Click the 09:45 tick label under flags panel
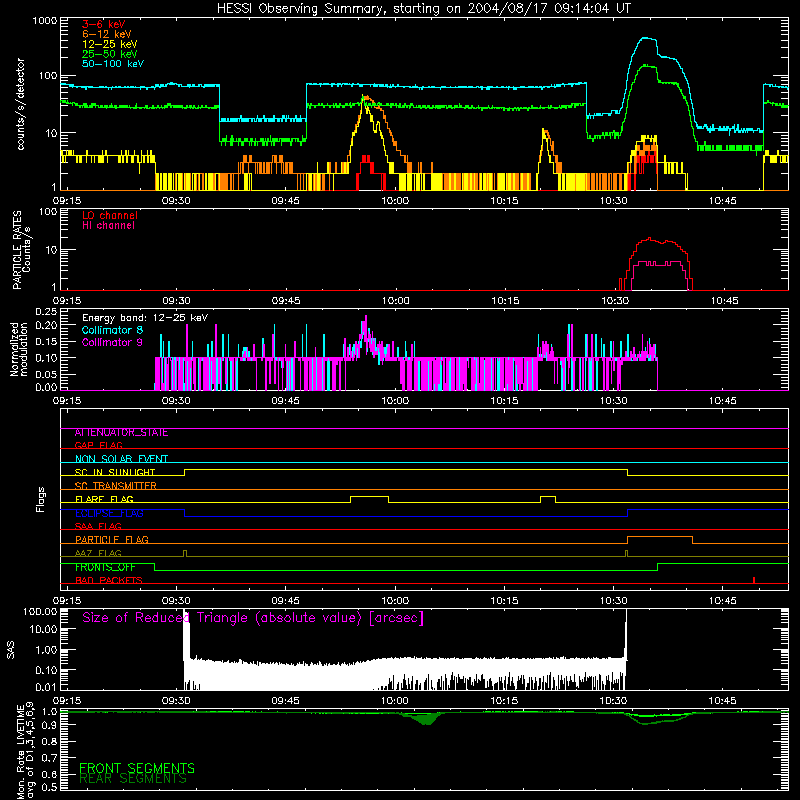 [286, 601]
